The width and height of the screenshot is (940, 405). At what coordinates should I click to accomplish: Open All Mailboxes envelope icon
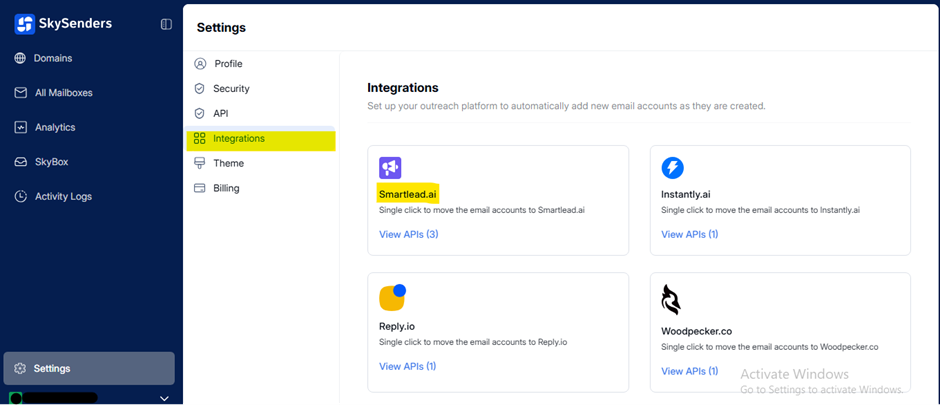pyautogui.click(x=20, y=93)
